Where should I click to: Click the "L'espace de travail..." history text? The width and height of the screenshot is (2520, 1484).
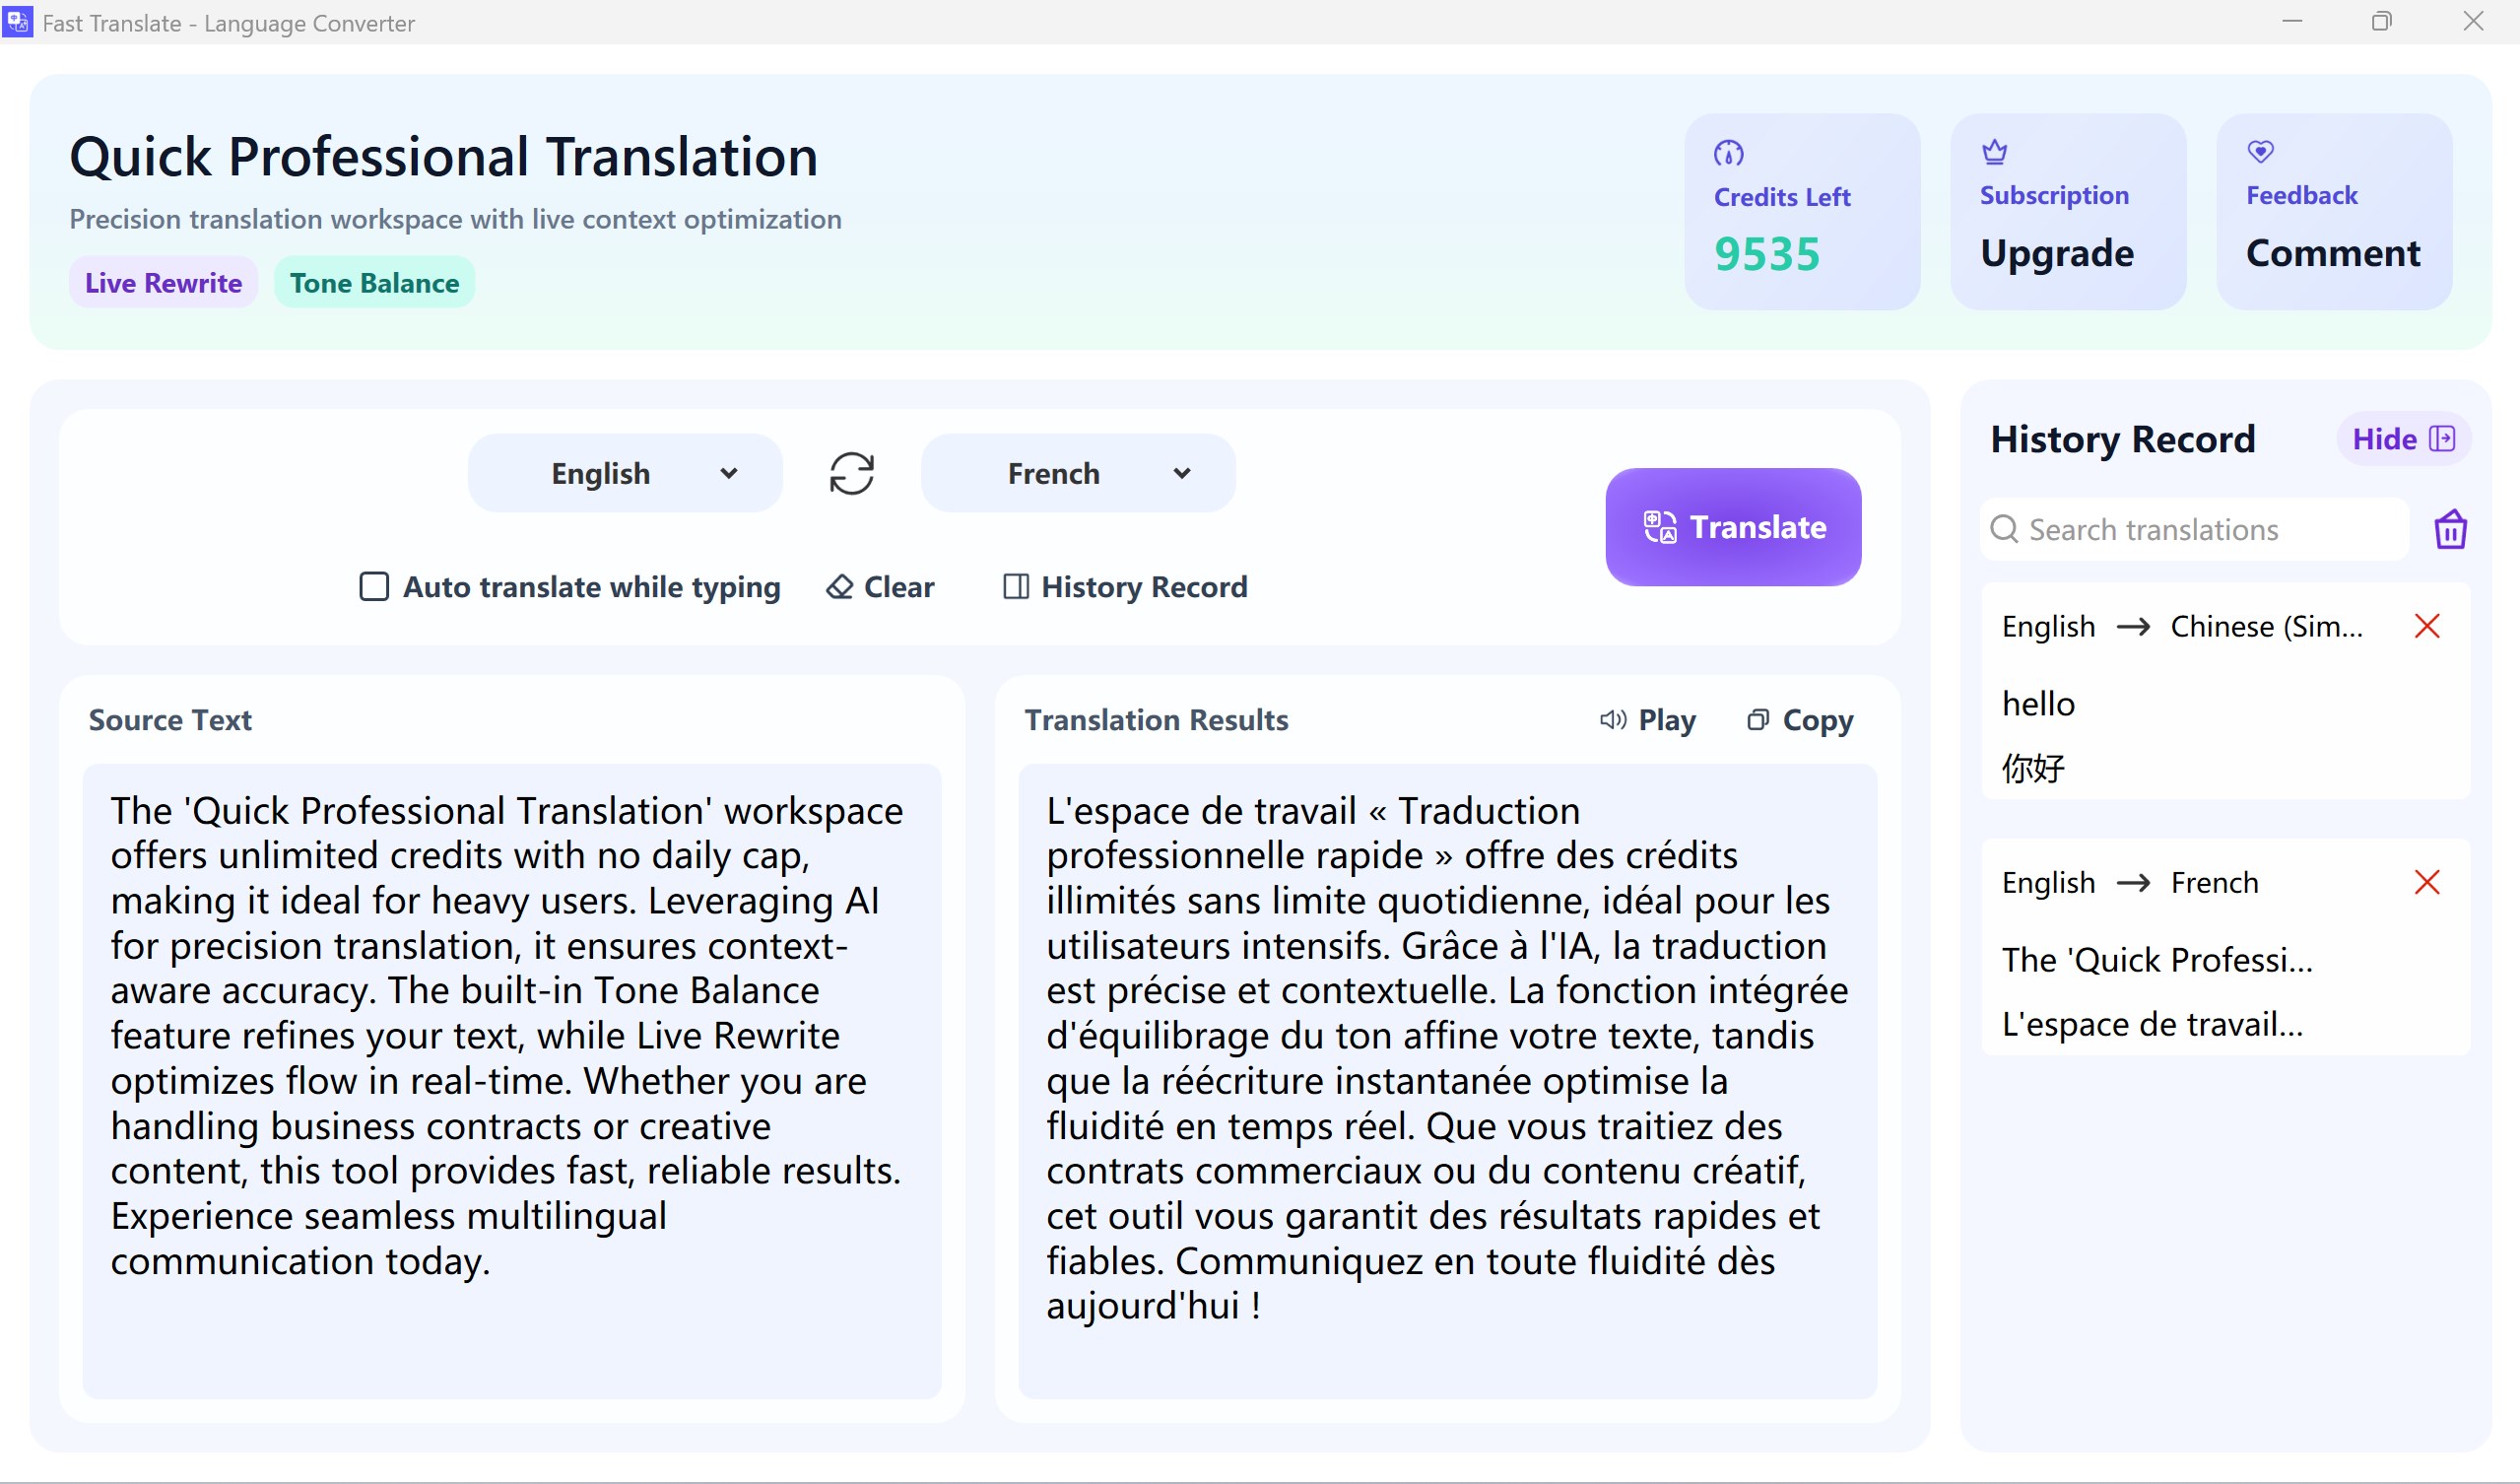pos(2152,1024)
